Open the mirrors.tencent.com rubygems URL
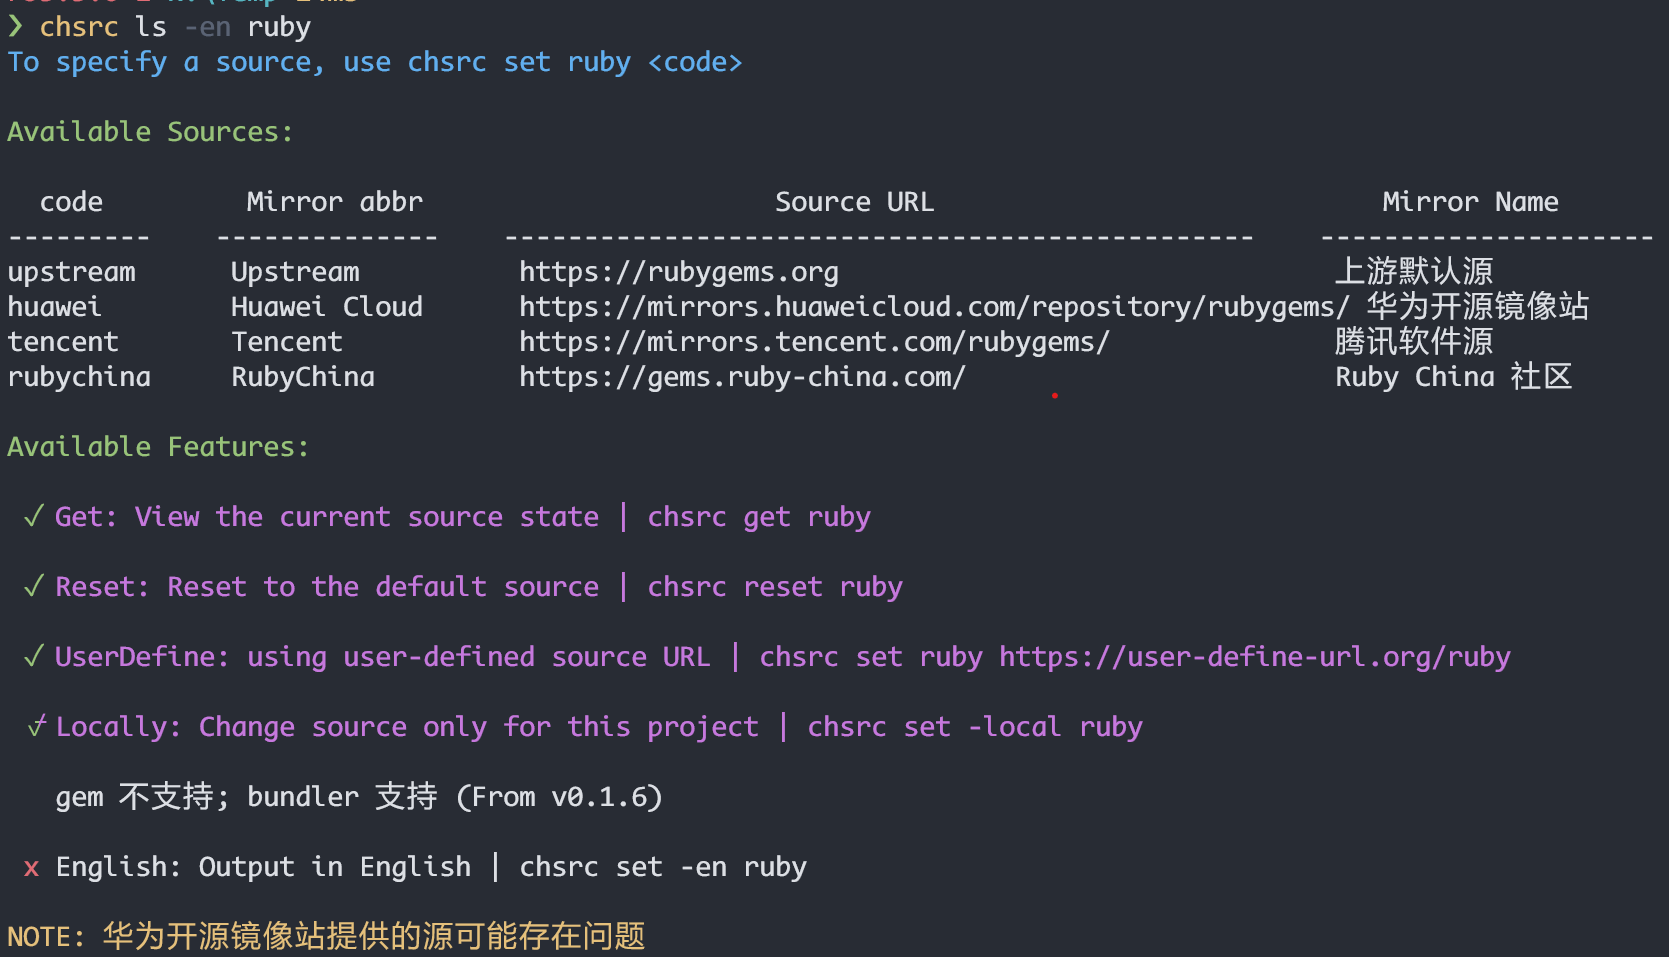 click(813, 342)
